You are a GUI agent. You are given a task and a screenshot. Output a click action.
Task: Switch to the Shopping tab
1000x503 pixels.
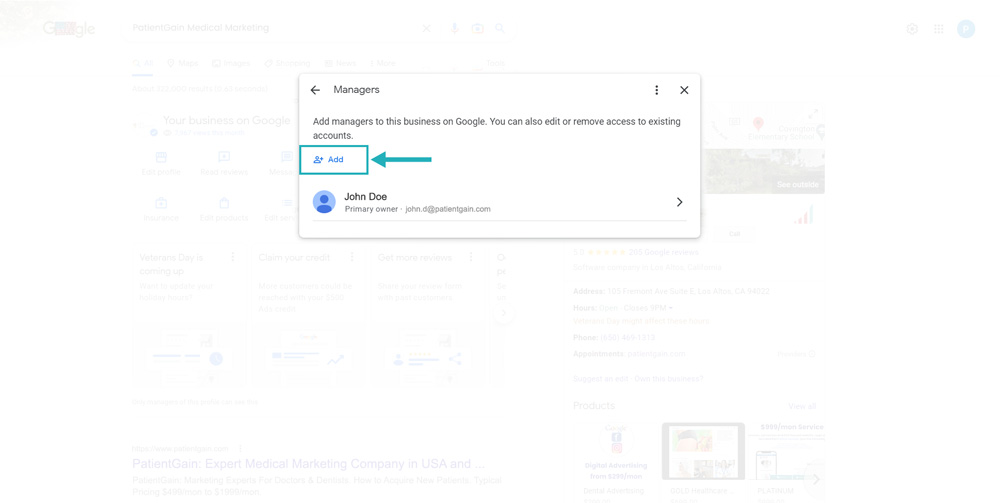tap(287, 63)
